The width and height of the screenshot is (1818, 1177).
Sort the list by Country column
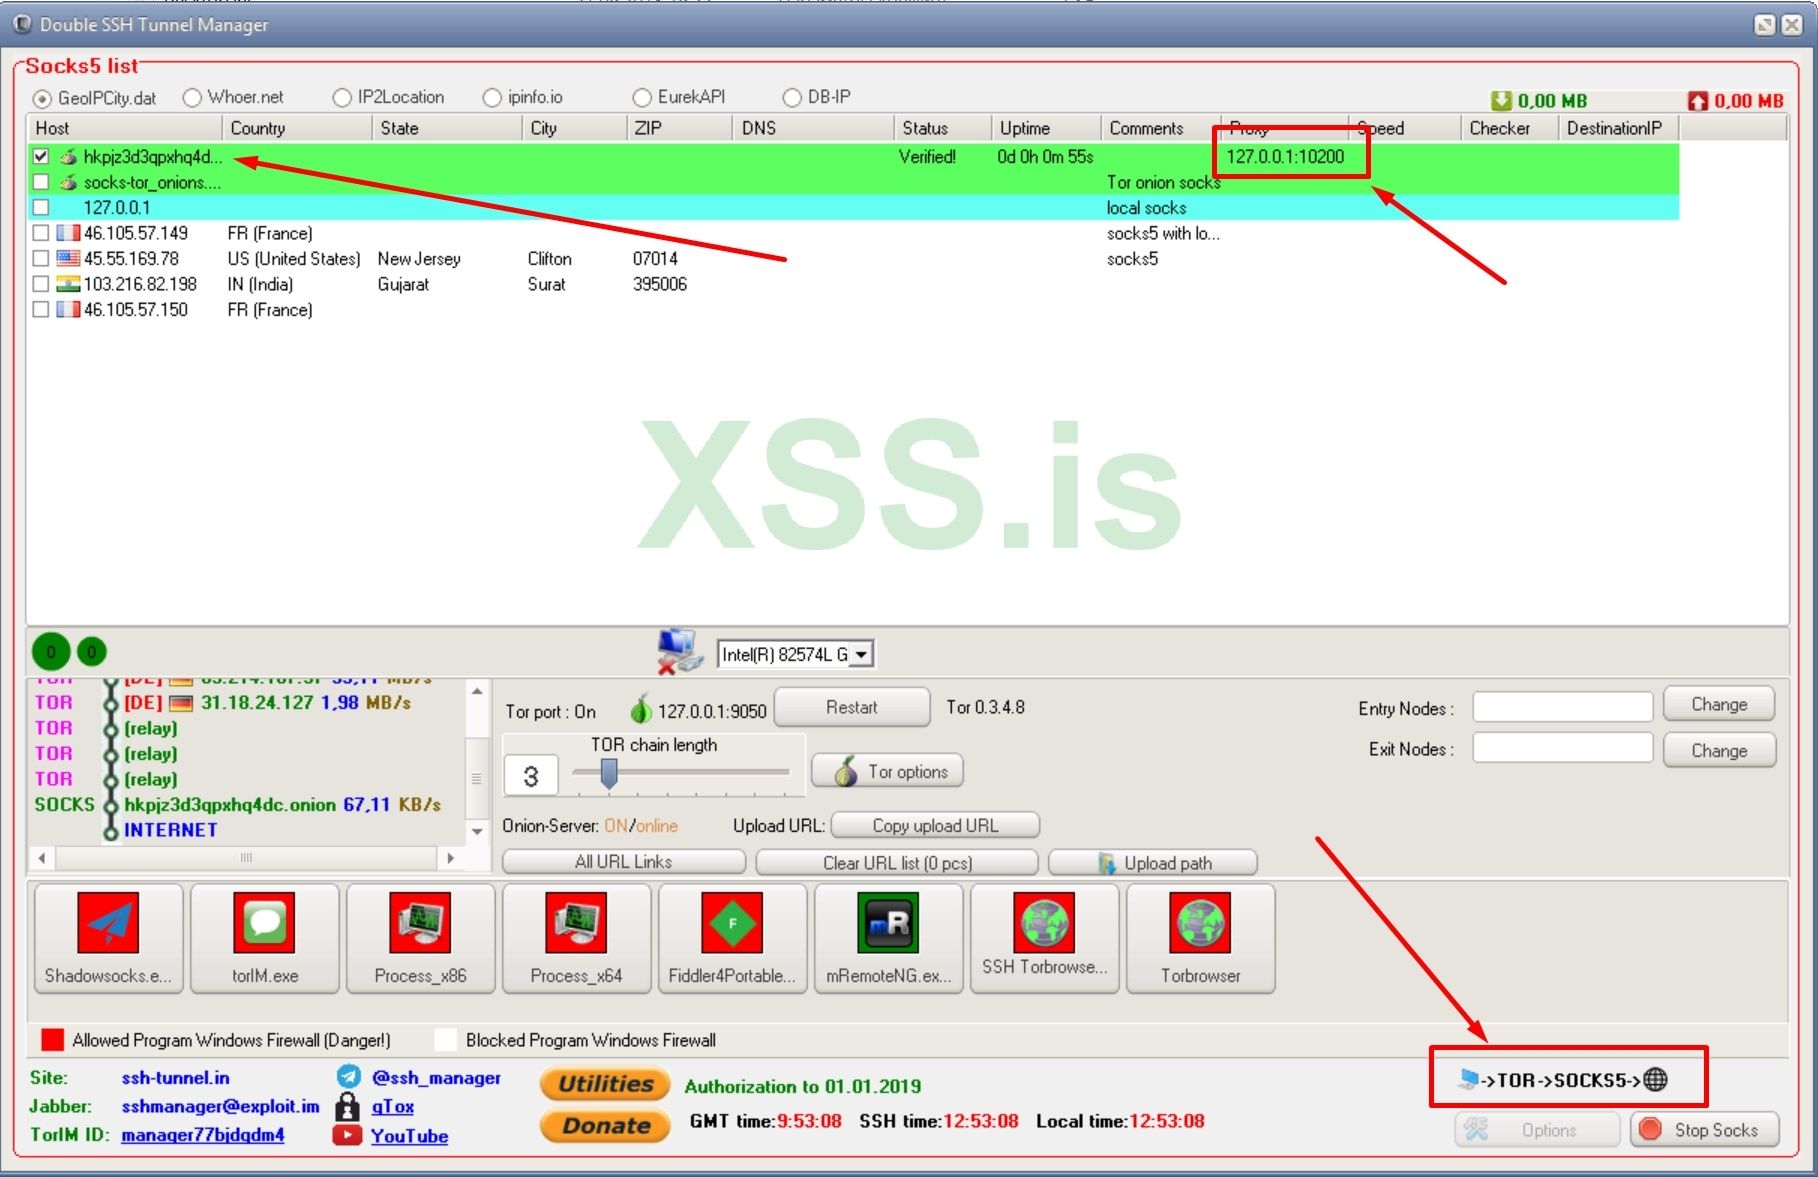tap(297, 128)
